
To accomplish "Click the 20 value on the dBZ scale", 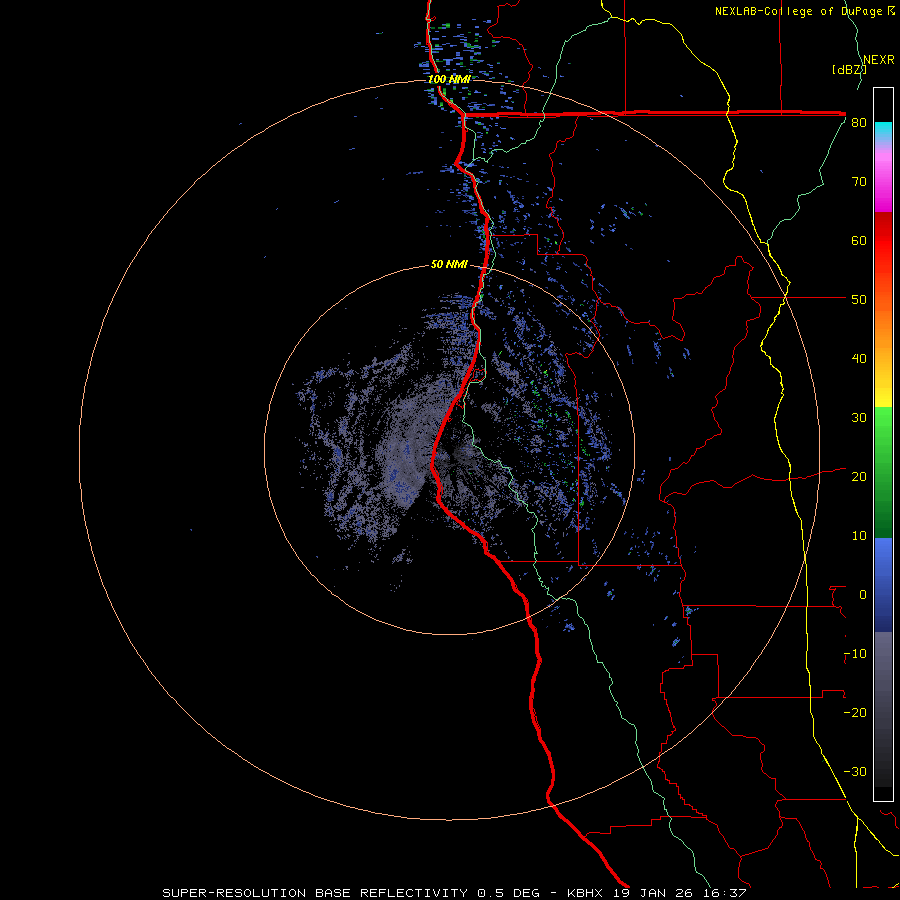I will pos(859,477).
